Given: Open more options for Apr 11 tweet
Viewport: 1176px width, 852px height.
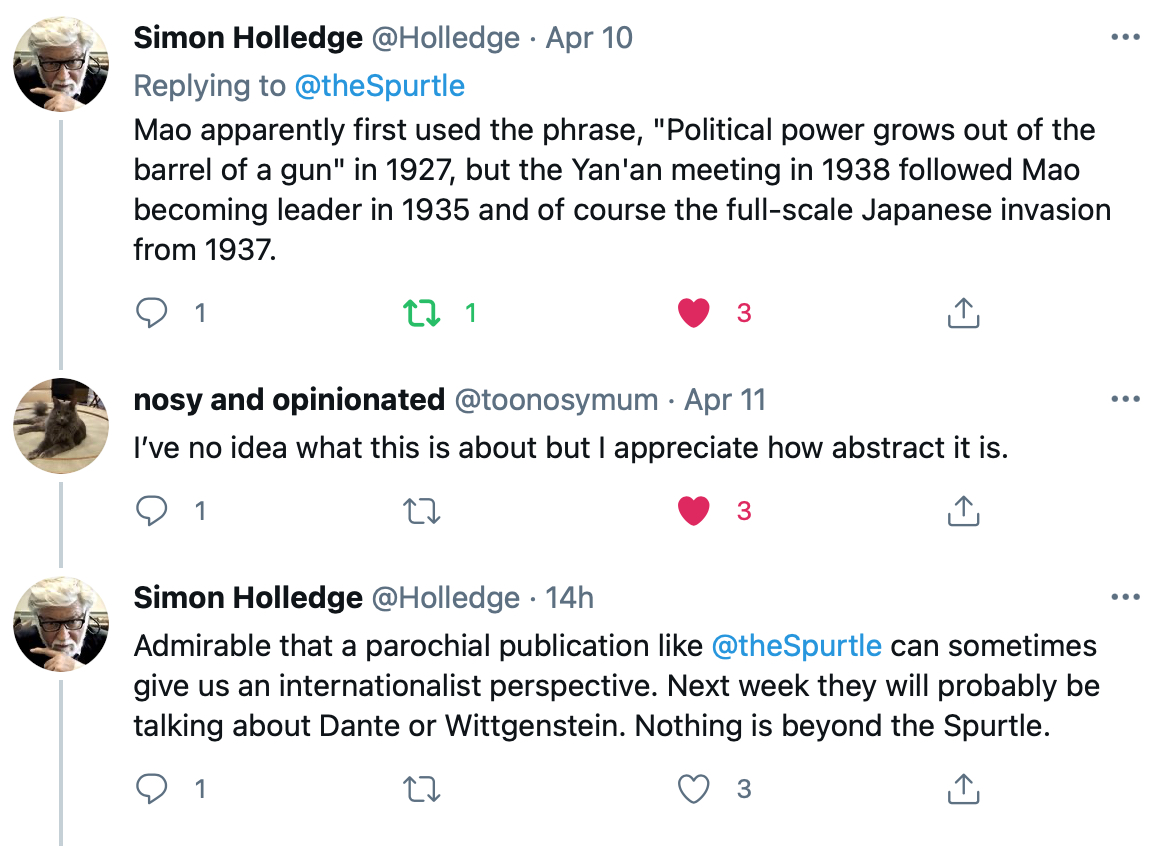Looking at the screenshot, I should (x=1126, y=399).
